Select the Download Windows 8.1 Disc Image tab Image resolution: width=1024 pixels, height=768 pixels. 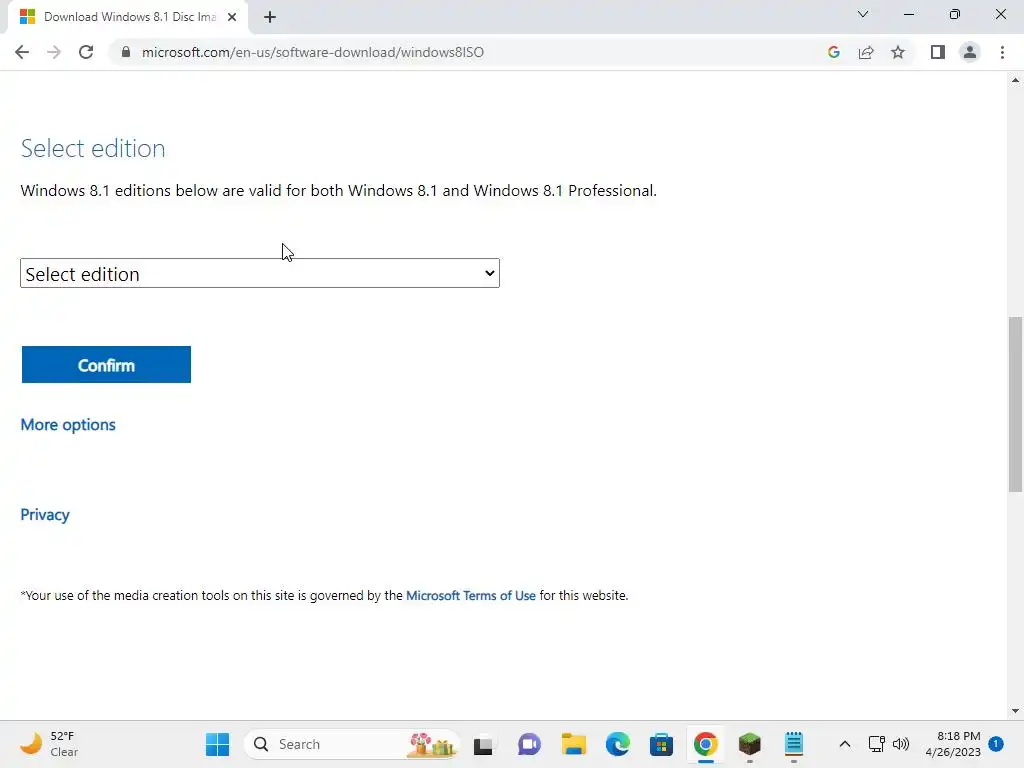(129, 17)
